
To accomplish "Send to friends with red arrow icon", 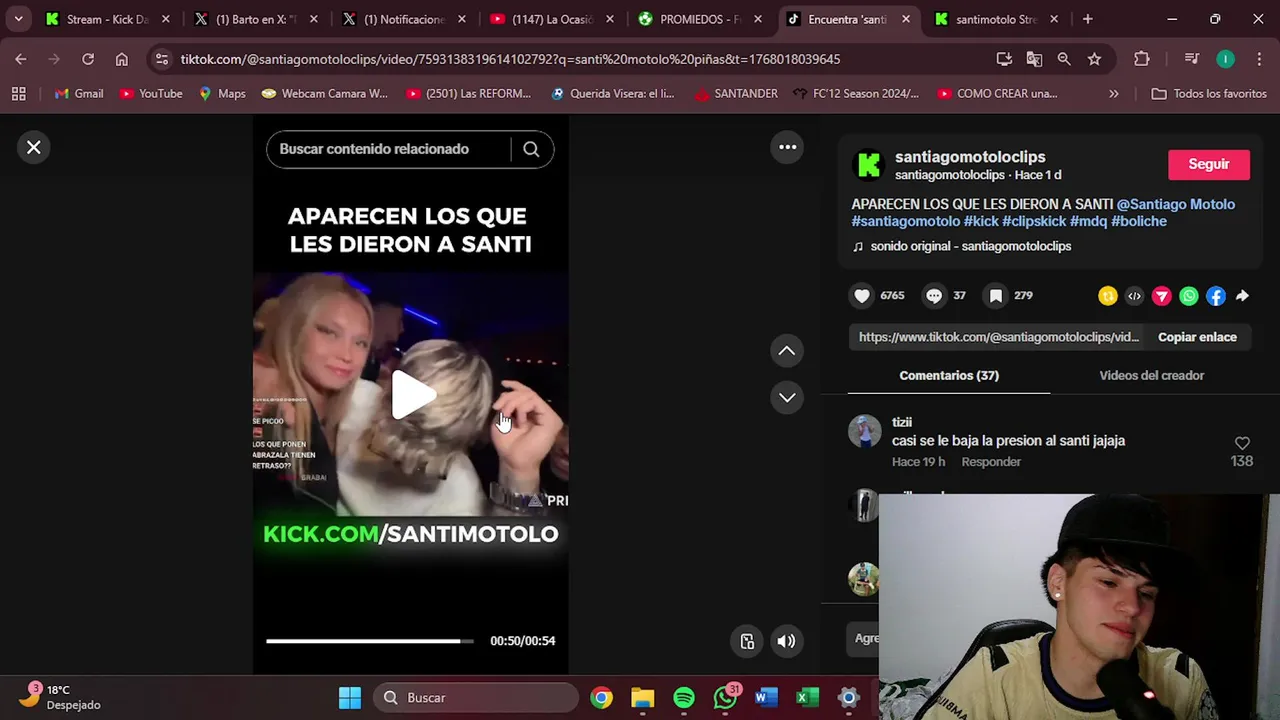I will [x=1161, y=296].
